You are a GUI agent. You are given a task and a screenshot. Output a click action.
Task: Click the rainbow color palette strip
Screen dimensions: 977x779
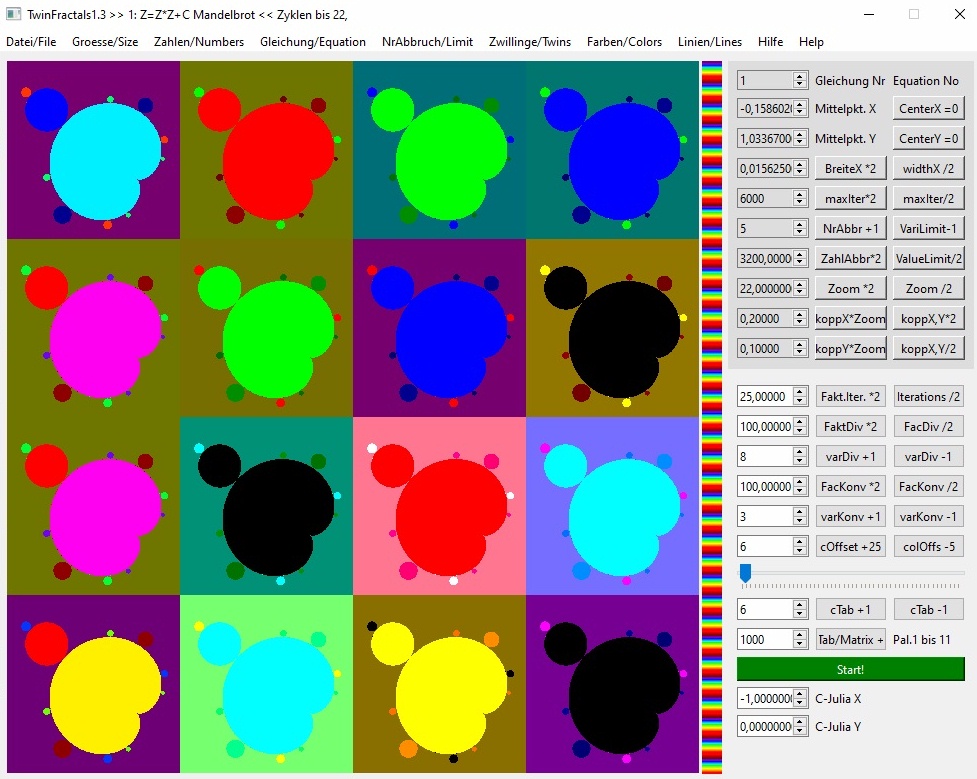[712, 417]
